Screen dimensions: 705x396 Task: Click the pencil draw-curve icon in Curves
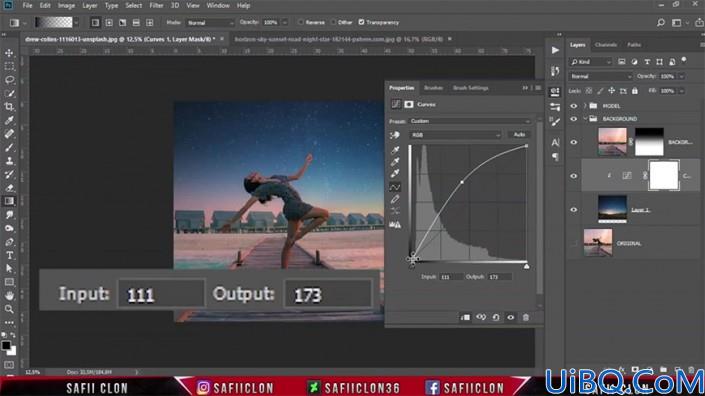(x=395, y=199)
